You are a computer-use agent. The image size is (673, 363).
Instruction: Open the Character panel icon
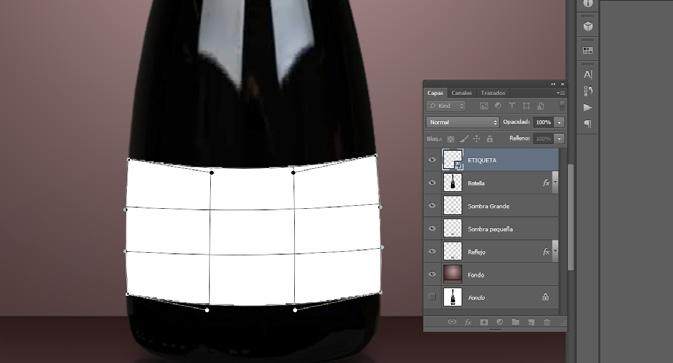pyautogui.click(x=588, y=74)
